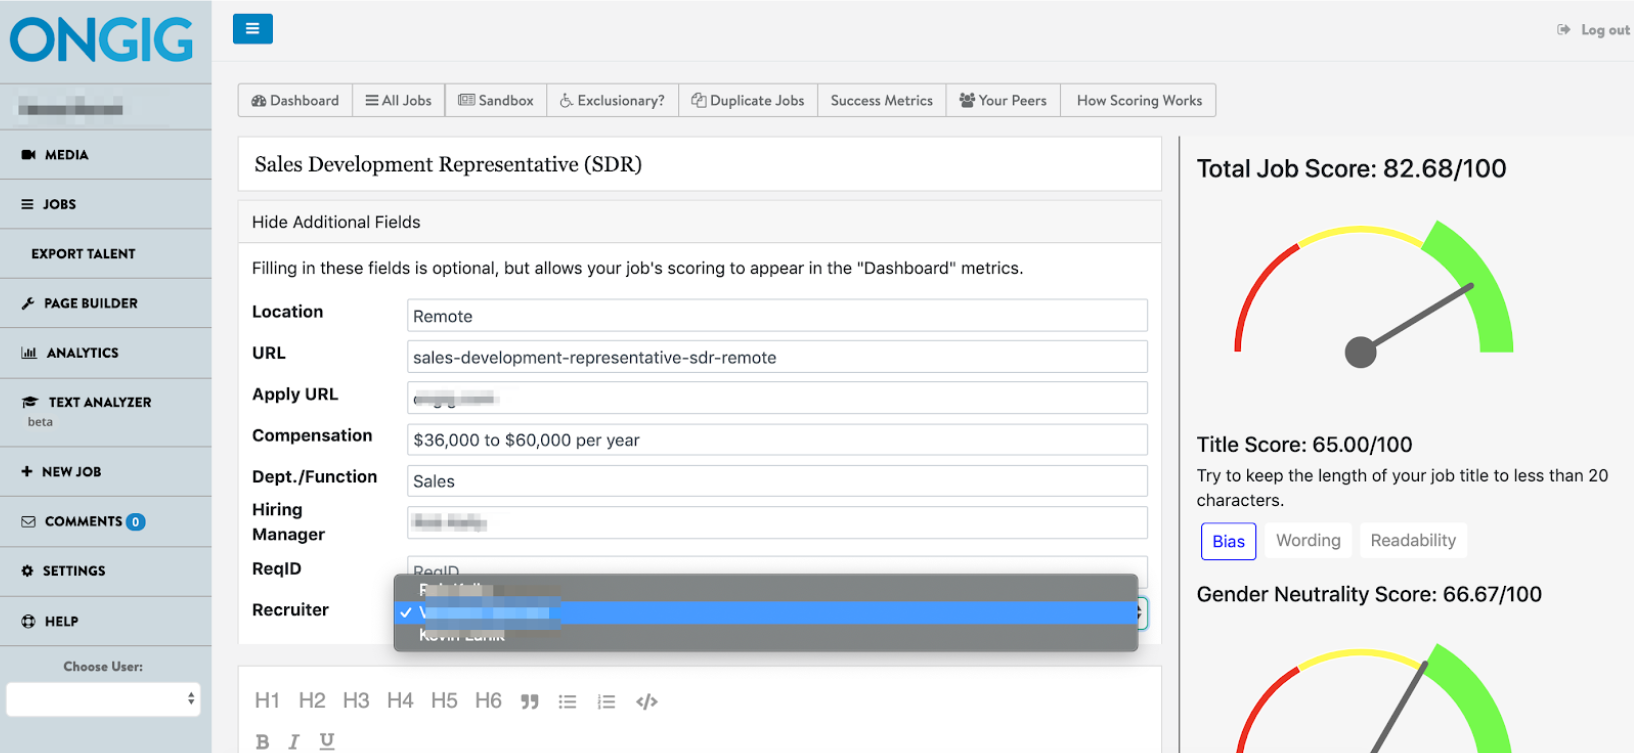
Task: Click the ONGIG logo
Action: point(101,41)
